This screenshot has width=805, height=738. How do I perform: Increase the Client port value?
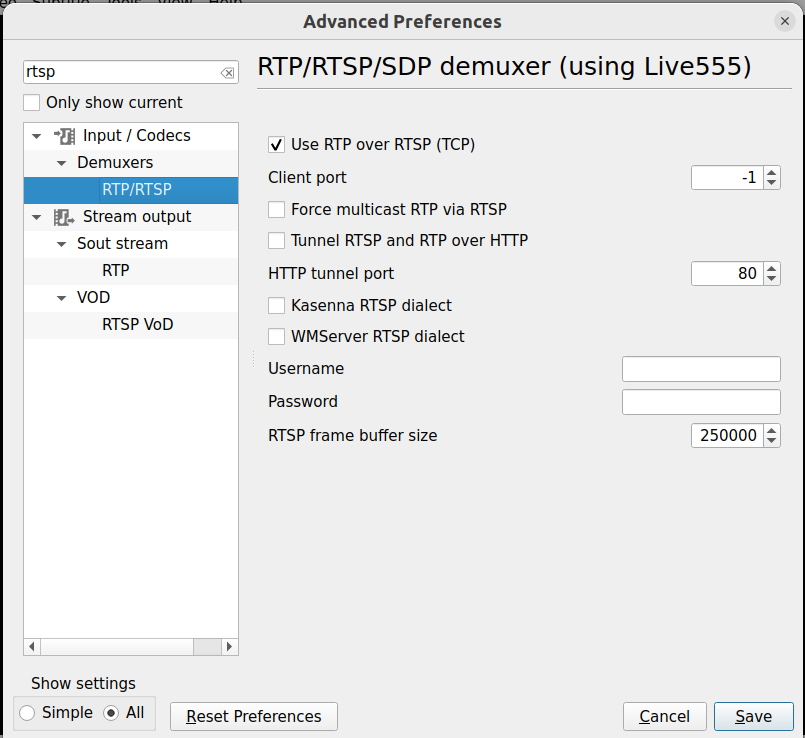coord(771,172)
